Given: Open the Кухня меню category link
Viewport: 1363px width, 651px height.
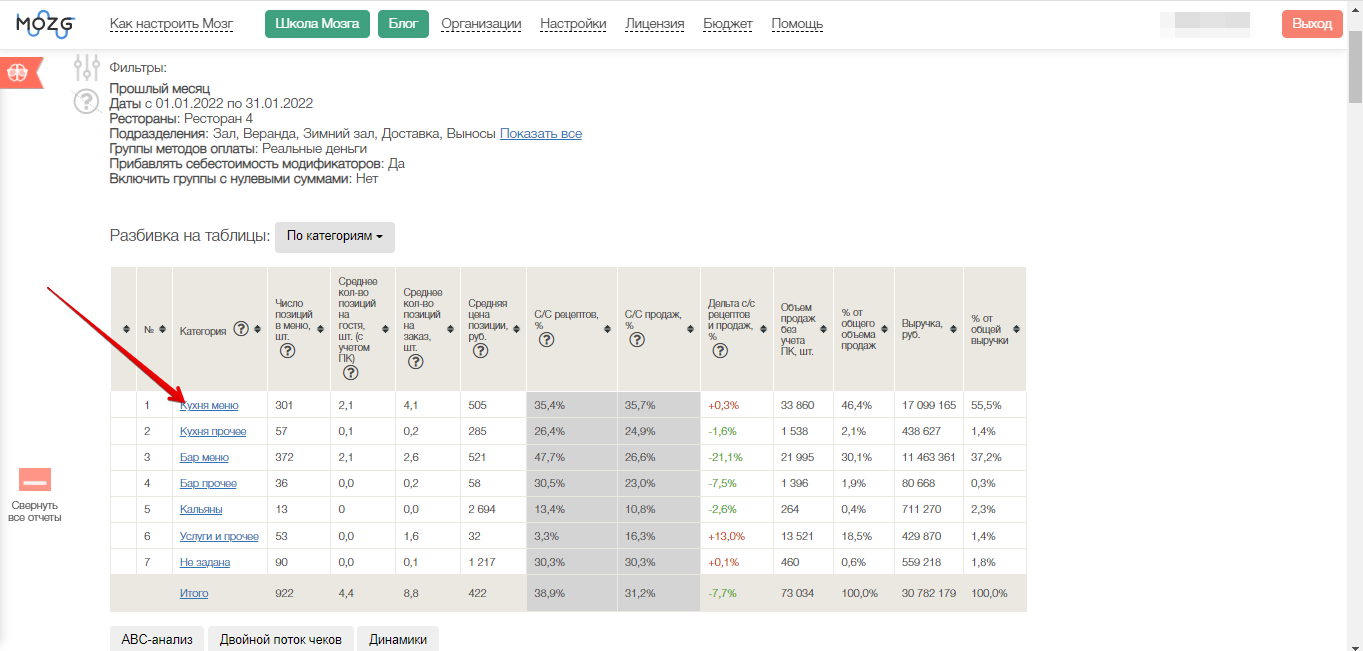Looking at the screenshot, I should point(209,405).
